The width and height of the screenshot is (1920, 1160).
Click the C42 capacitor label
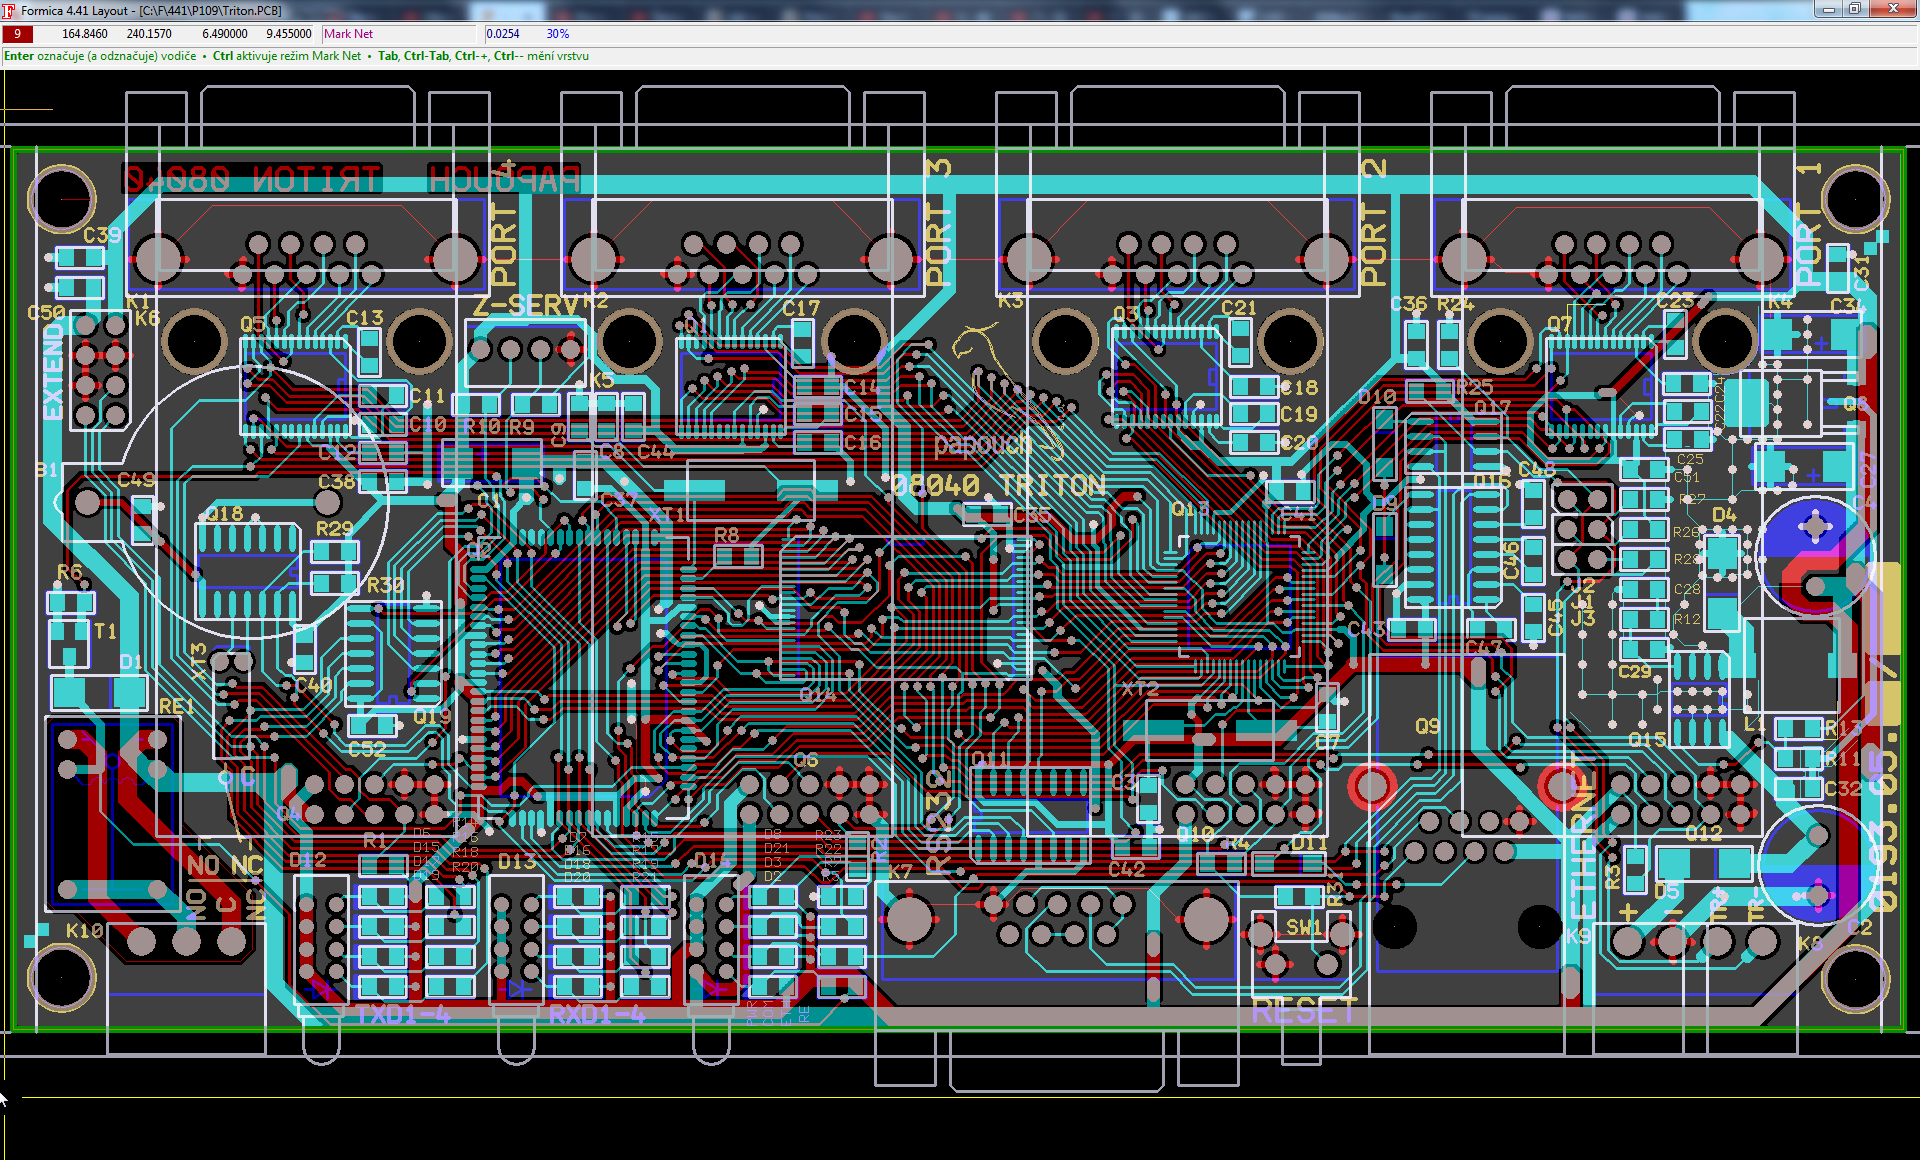(x=1127, y=869)
